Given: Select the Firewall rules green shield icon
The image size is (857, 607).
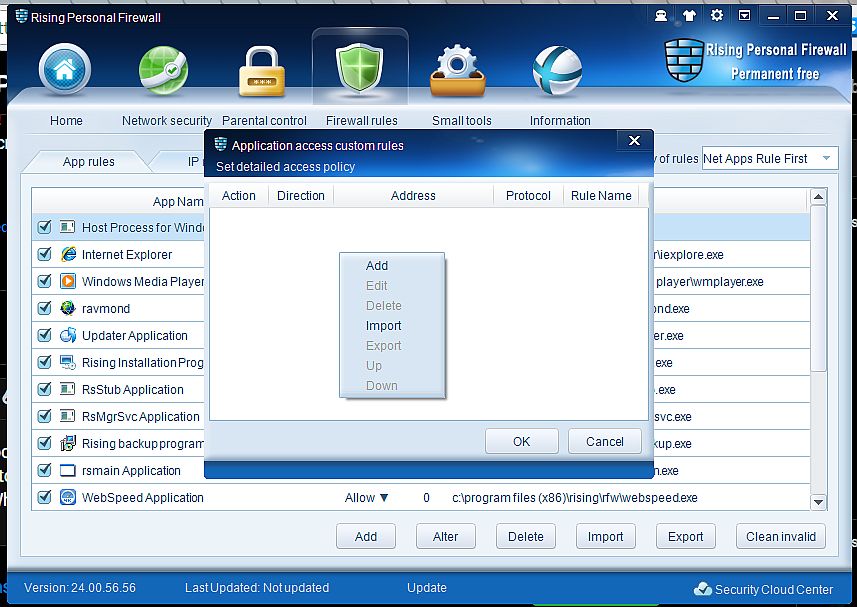Looking at the screenshot, I should pyautogui.click(x=360, y=68).
